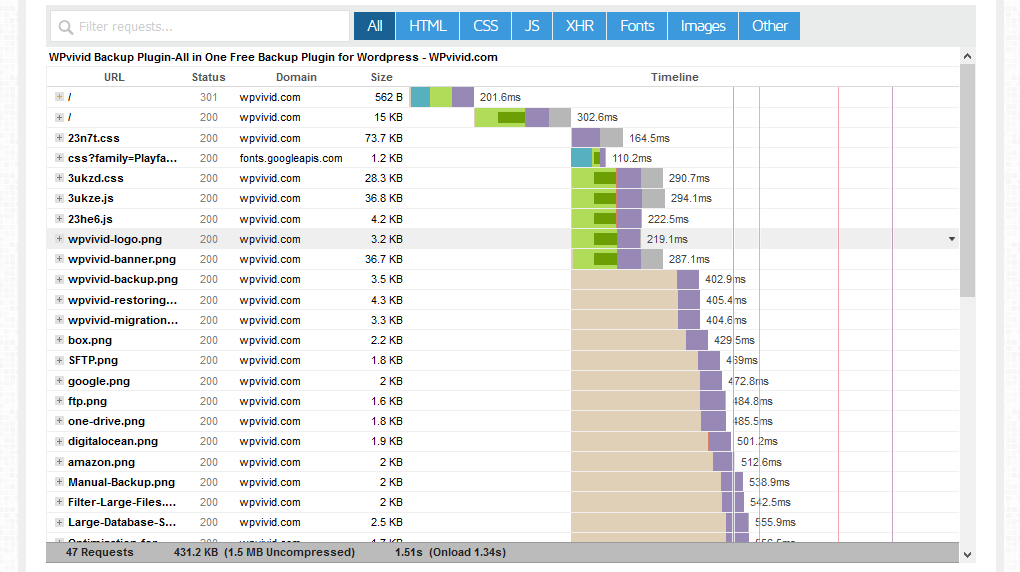
Task: Expand the wpvivid-banner.png request
Action: coord(59,259)
